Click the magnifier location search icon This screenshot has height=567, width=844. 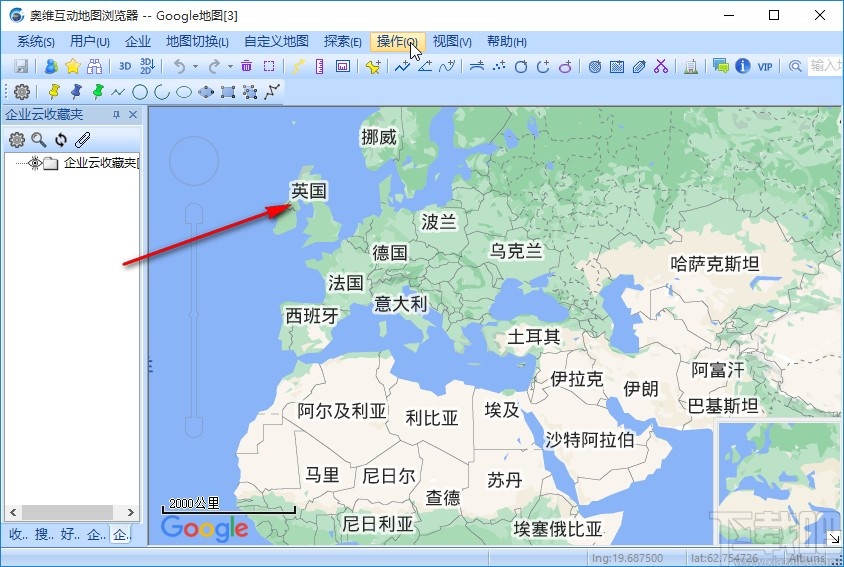pyautogui.click(x=795, y=66)
